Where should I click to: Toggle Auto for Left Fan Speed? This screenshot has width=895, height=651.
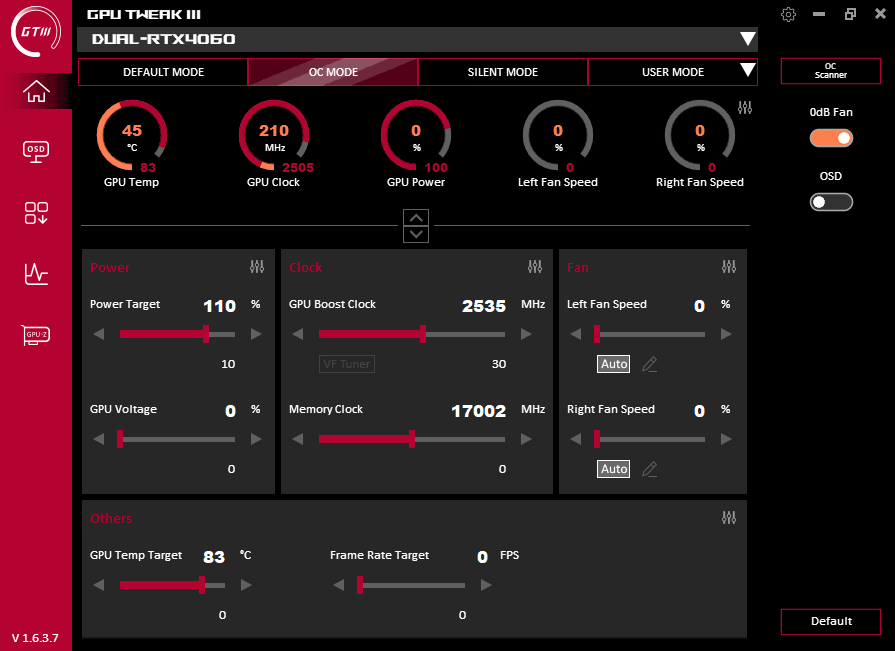pos(614,364)
